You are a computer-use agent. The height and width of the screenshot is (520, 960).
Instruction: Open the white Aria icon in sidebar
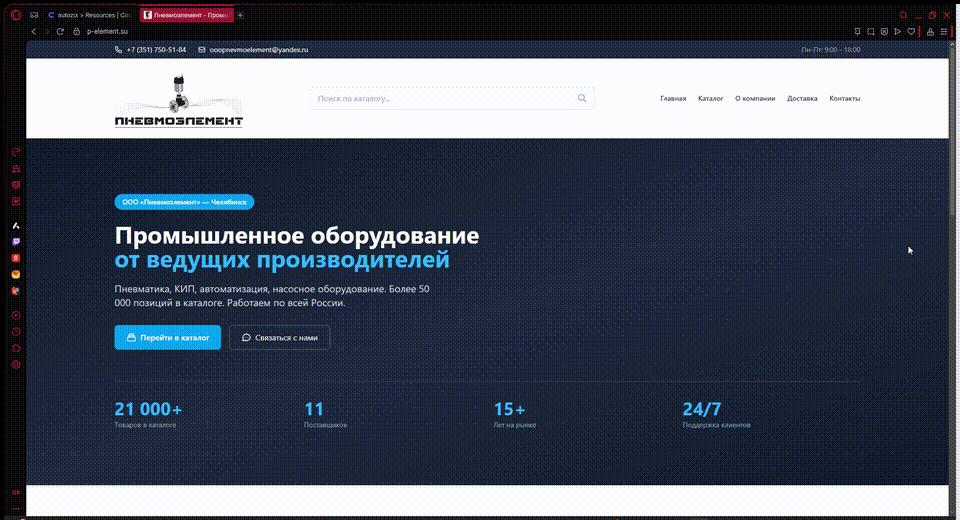coord(16,225)
